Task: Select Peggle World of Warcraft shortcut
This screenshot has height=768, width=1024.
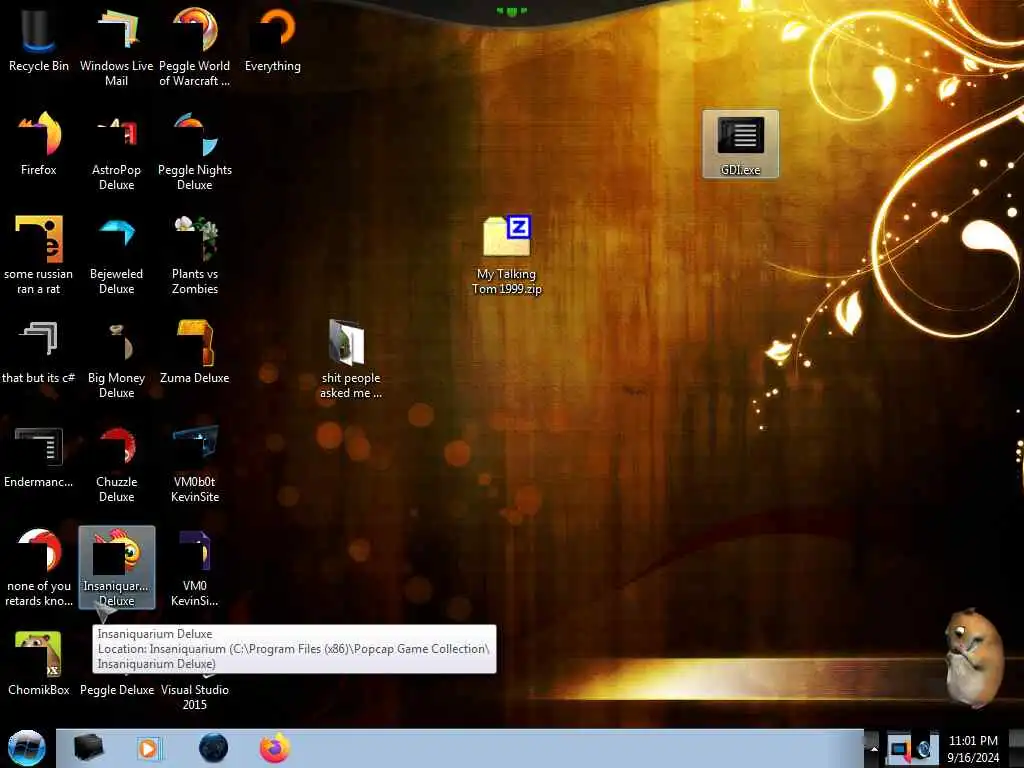Action: 195,47
